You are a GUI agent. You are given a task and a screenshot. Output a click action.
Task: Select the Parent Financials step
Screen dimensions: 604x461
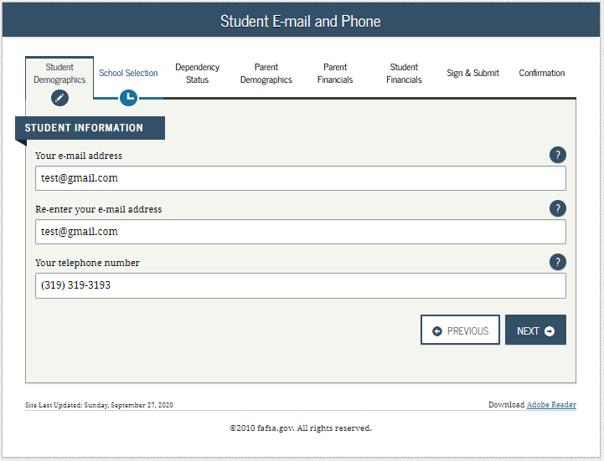click(x=335, y=73)
